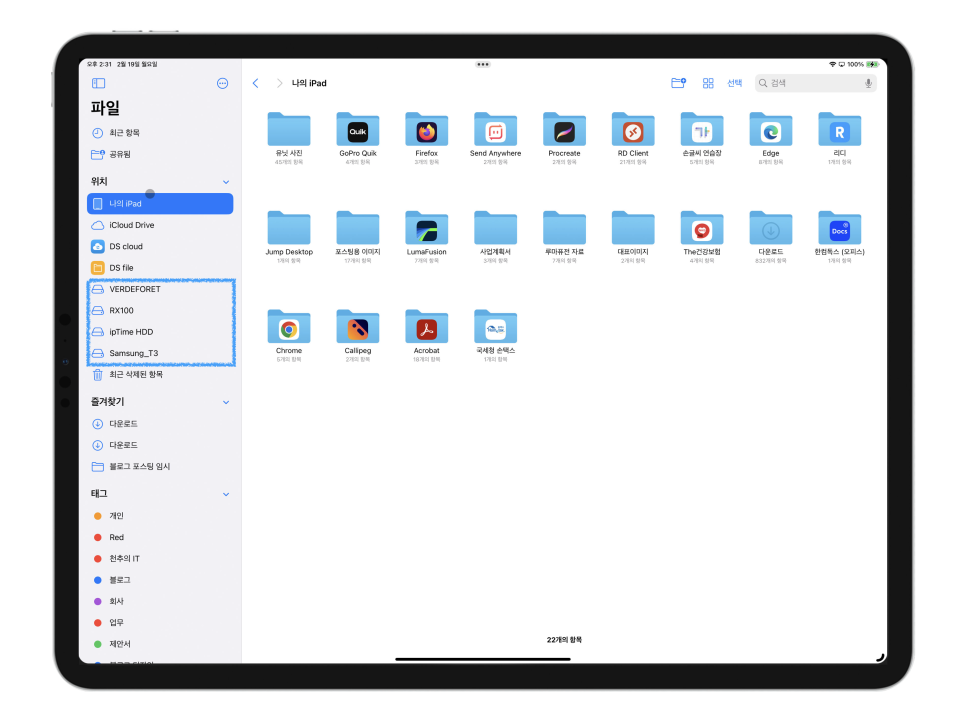Select DS cloud location

tap(160, 246)
